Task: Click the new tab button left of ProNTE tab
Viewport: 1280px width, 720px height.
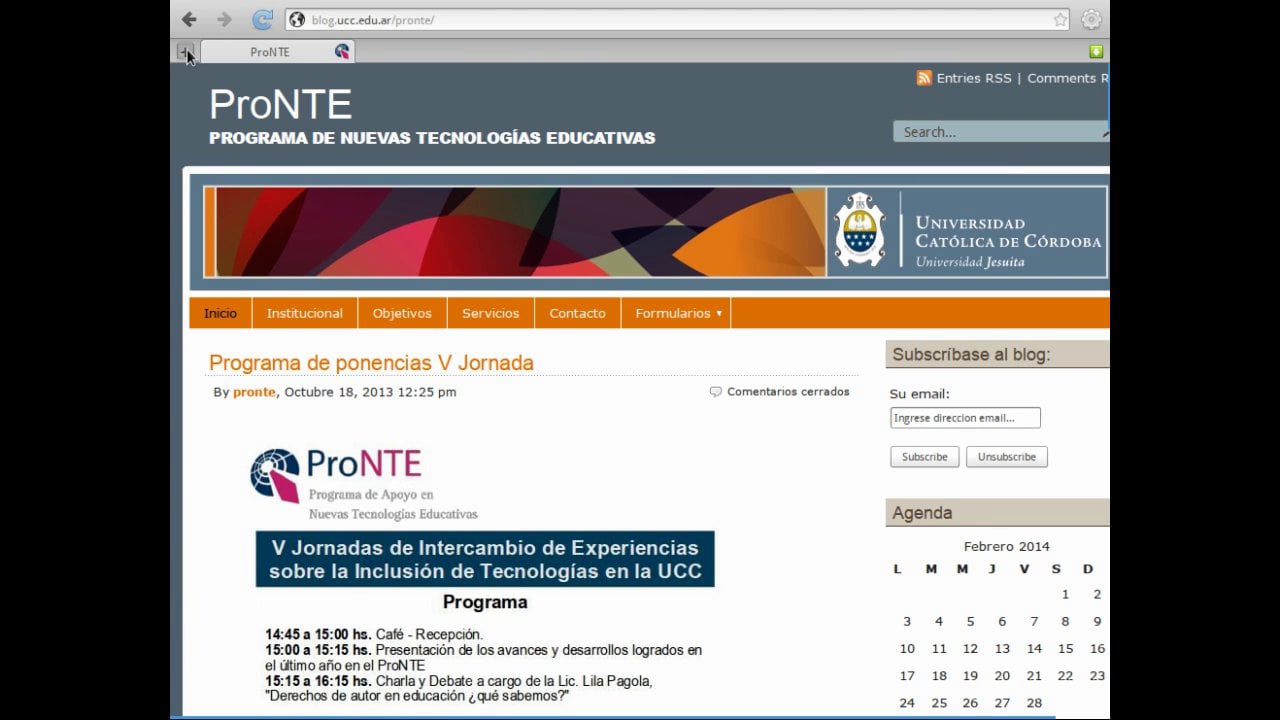Action: pyautogui.click(x=185, y=51)
